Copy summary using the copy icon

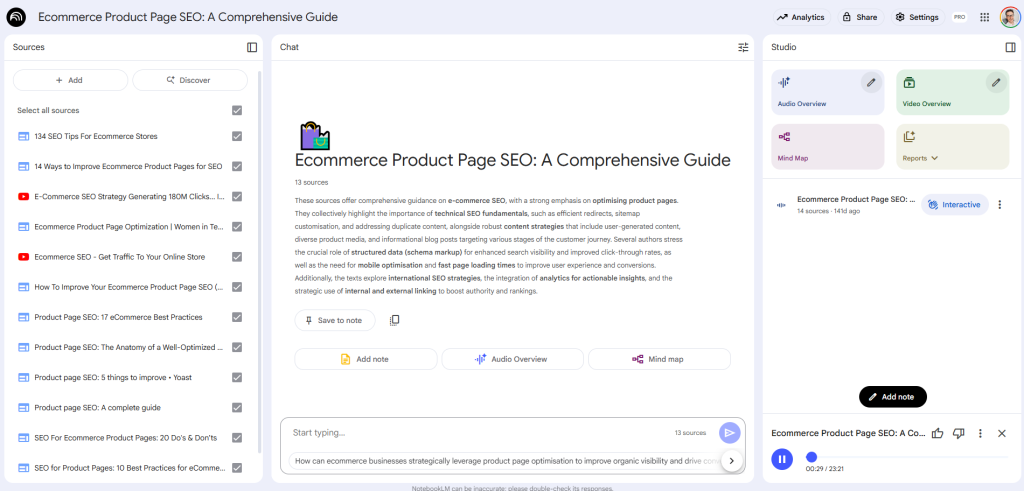point(394,321)
